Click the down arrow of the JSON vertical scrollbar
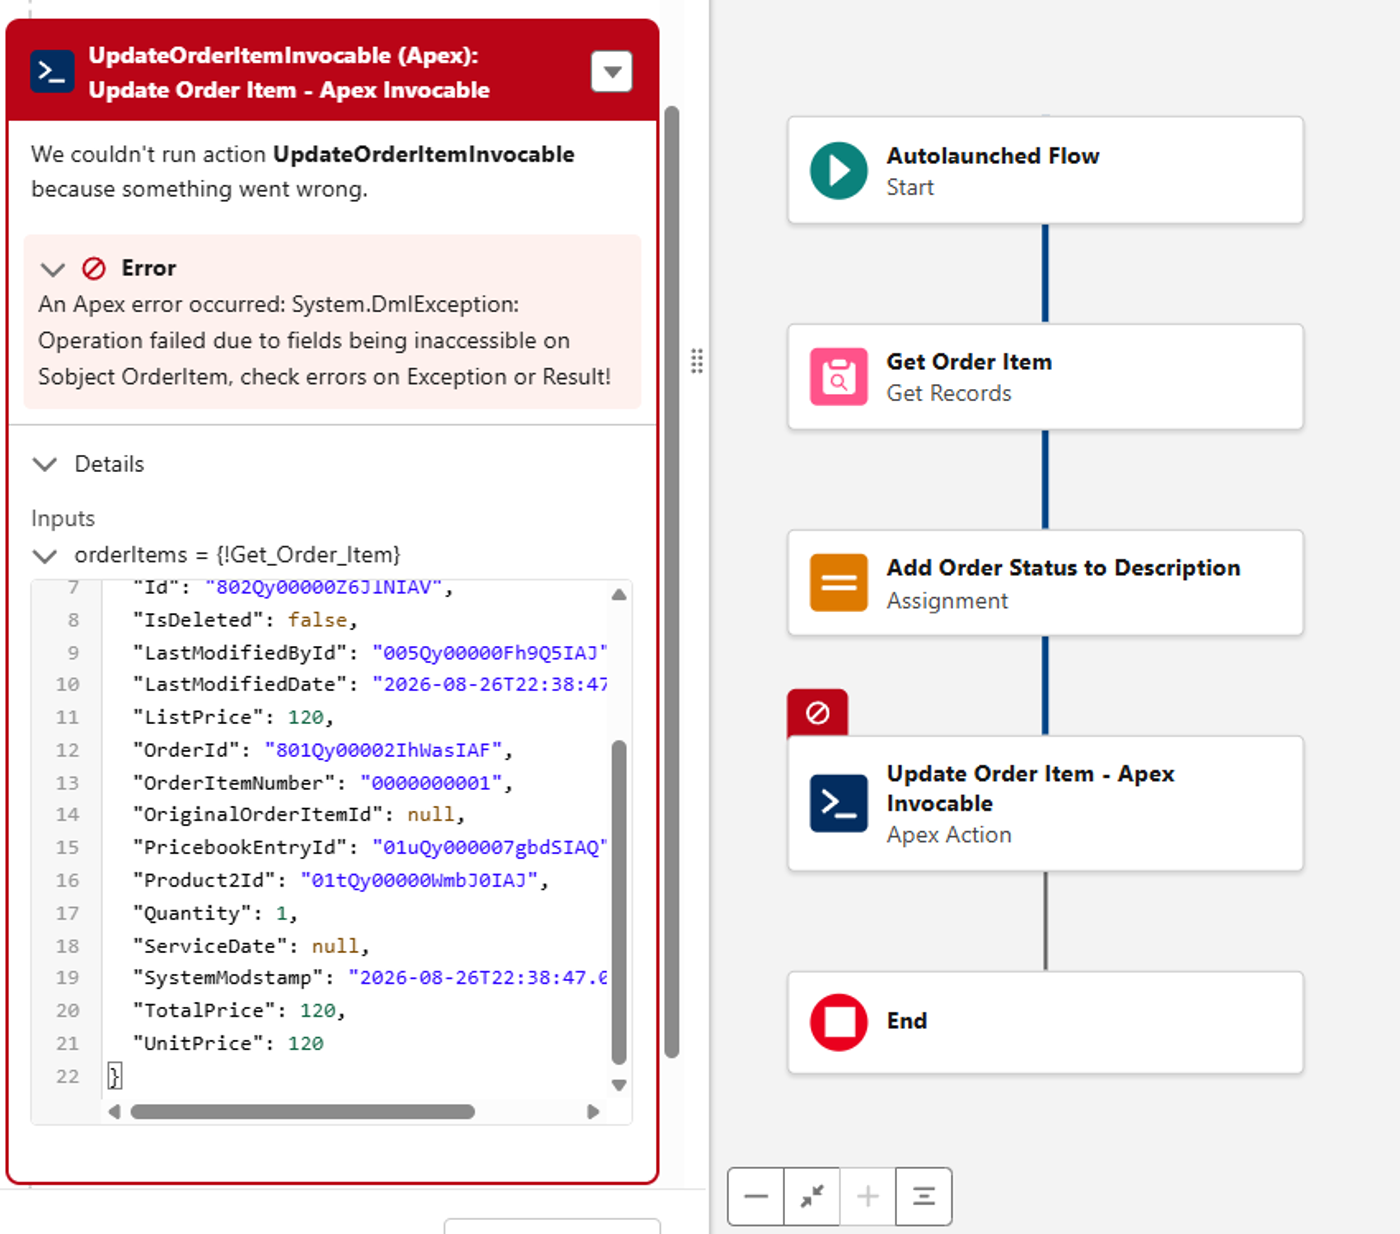 pyautogui.click(x=619, y=1085)
